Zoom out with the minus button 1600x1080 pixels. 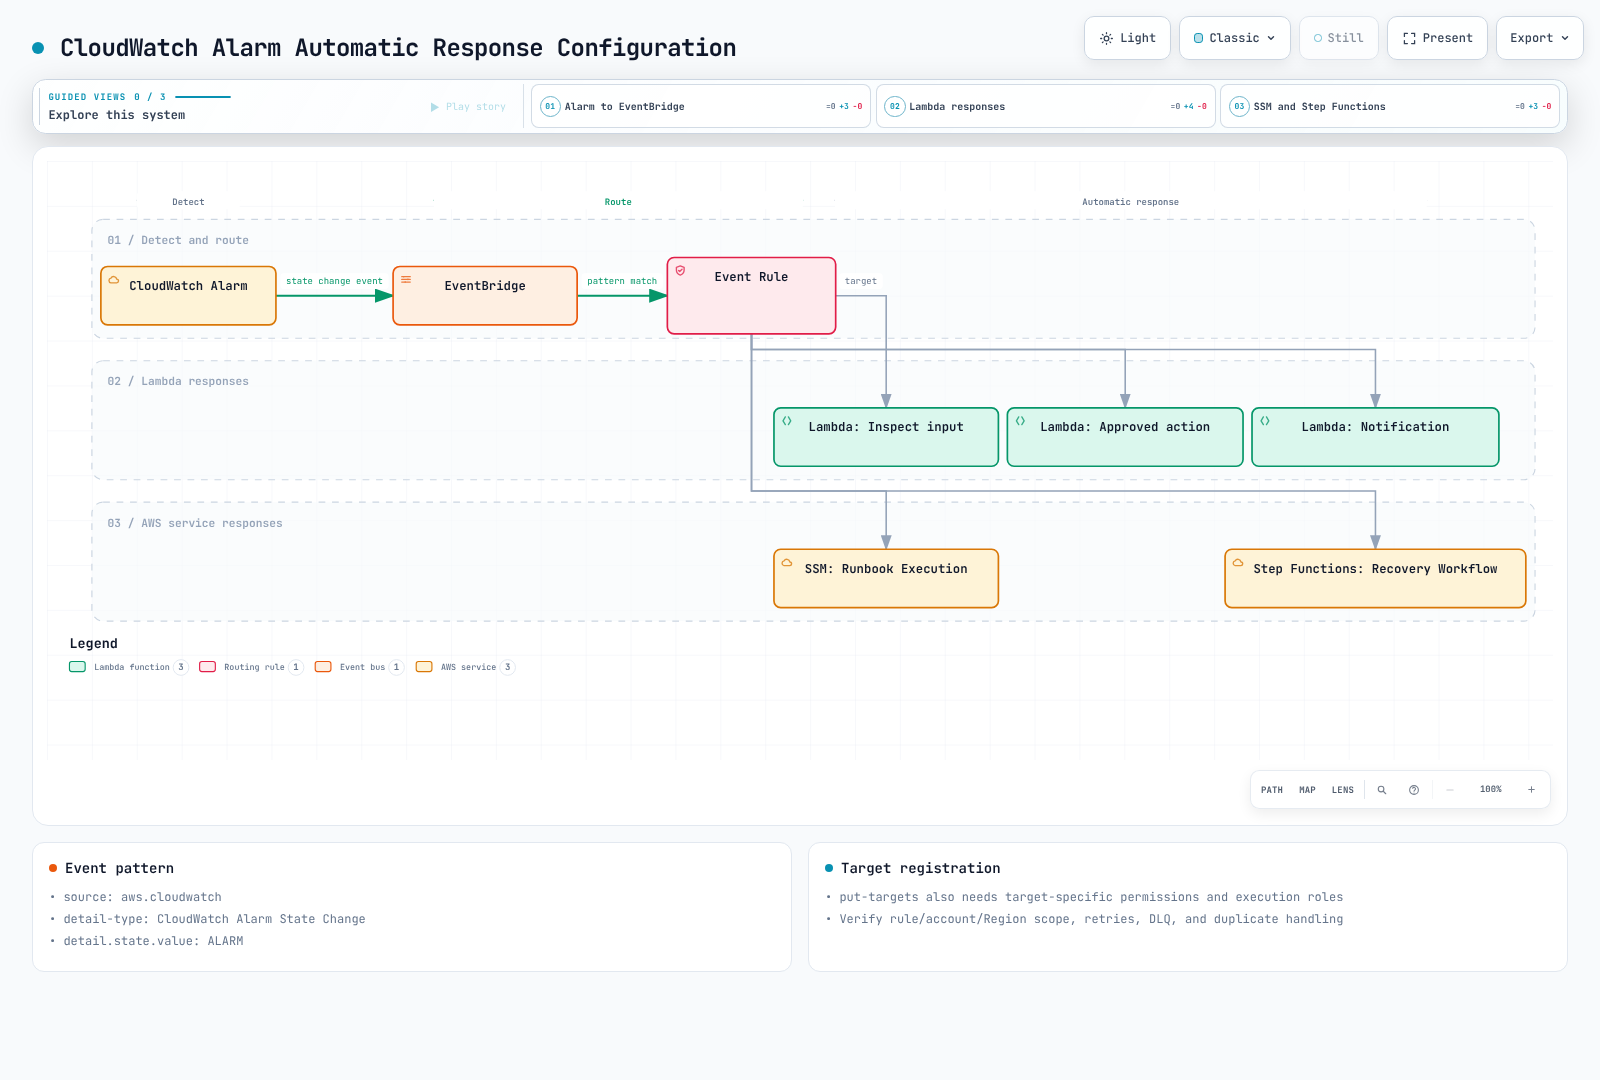(x=1450, y=790)
